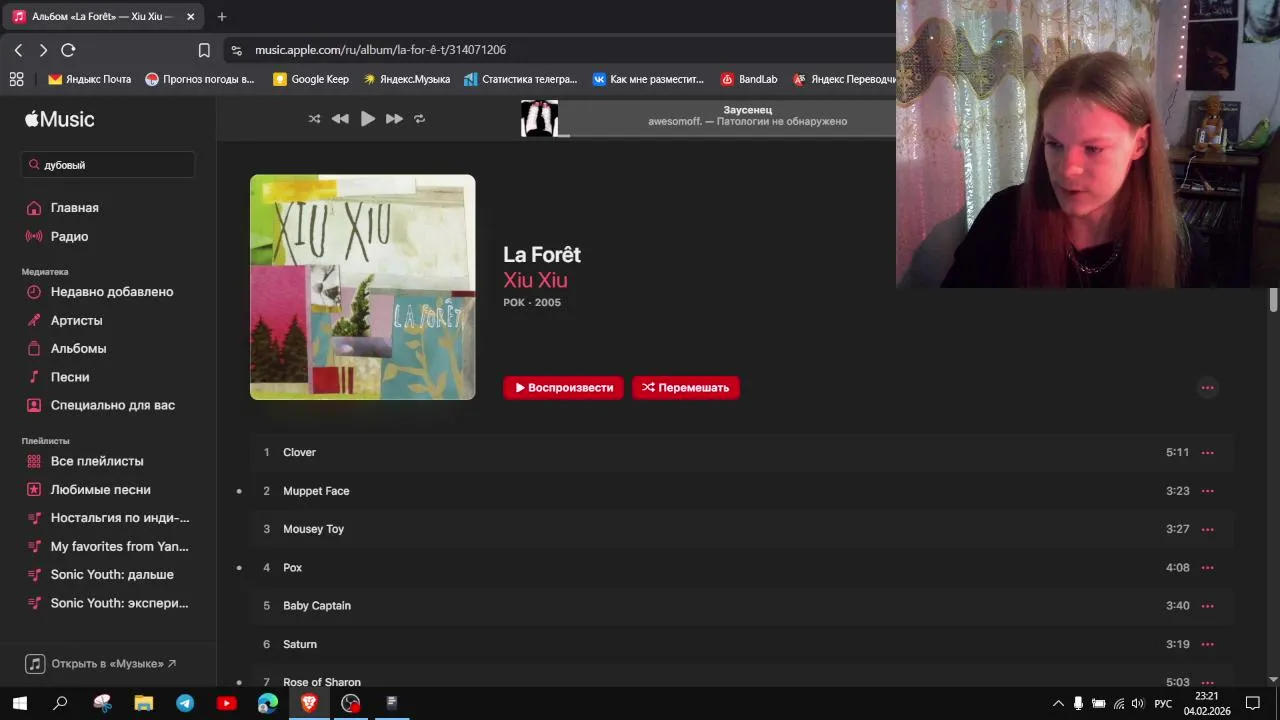The height and width of the screenshot is (720, 1280).
Task: Click Открыть в «Музыке» link
Action: 101,664
